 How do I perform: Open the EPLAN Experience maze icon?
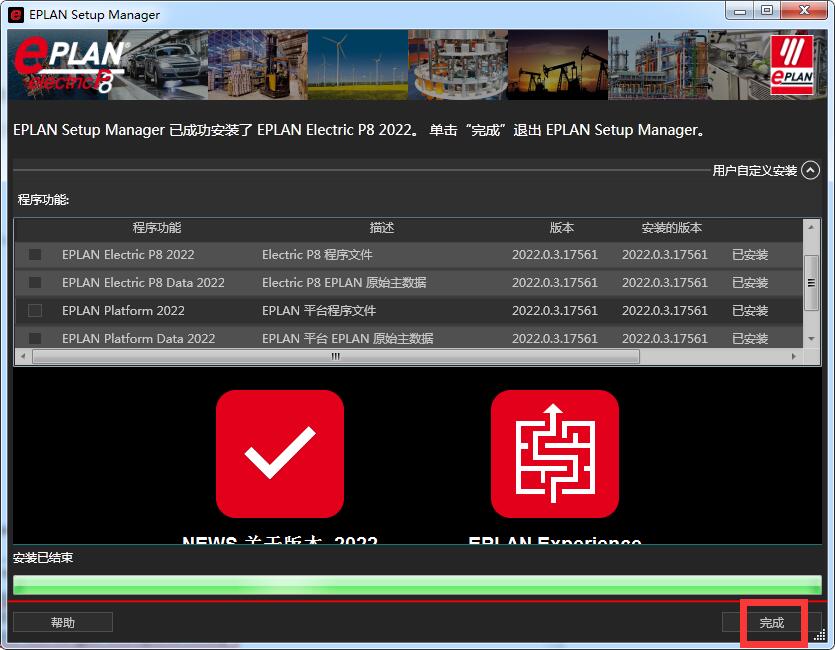click(x=554, y=454)
